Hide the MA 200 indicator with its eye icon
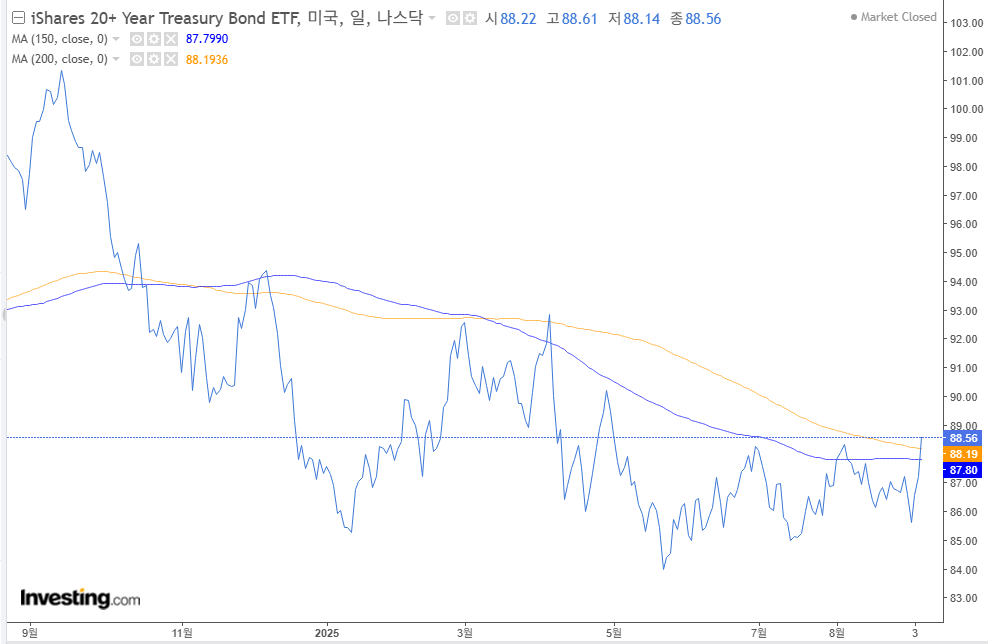 click(x=137, y=59)
